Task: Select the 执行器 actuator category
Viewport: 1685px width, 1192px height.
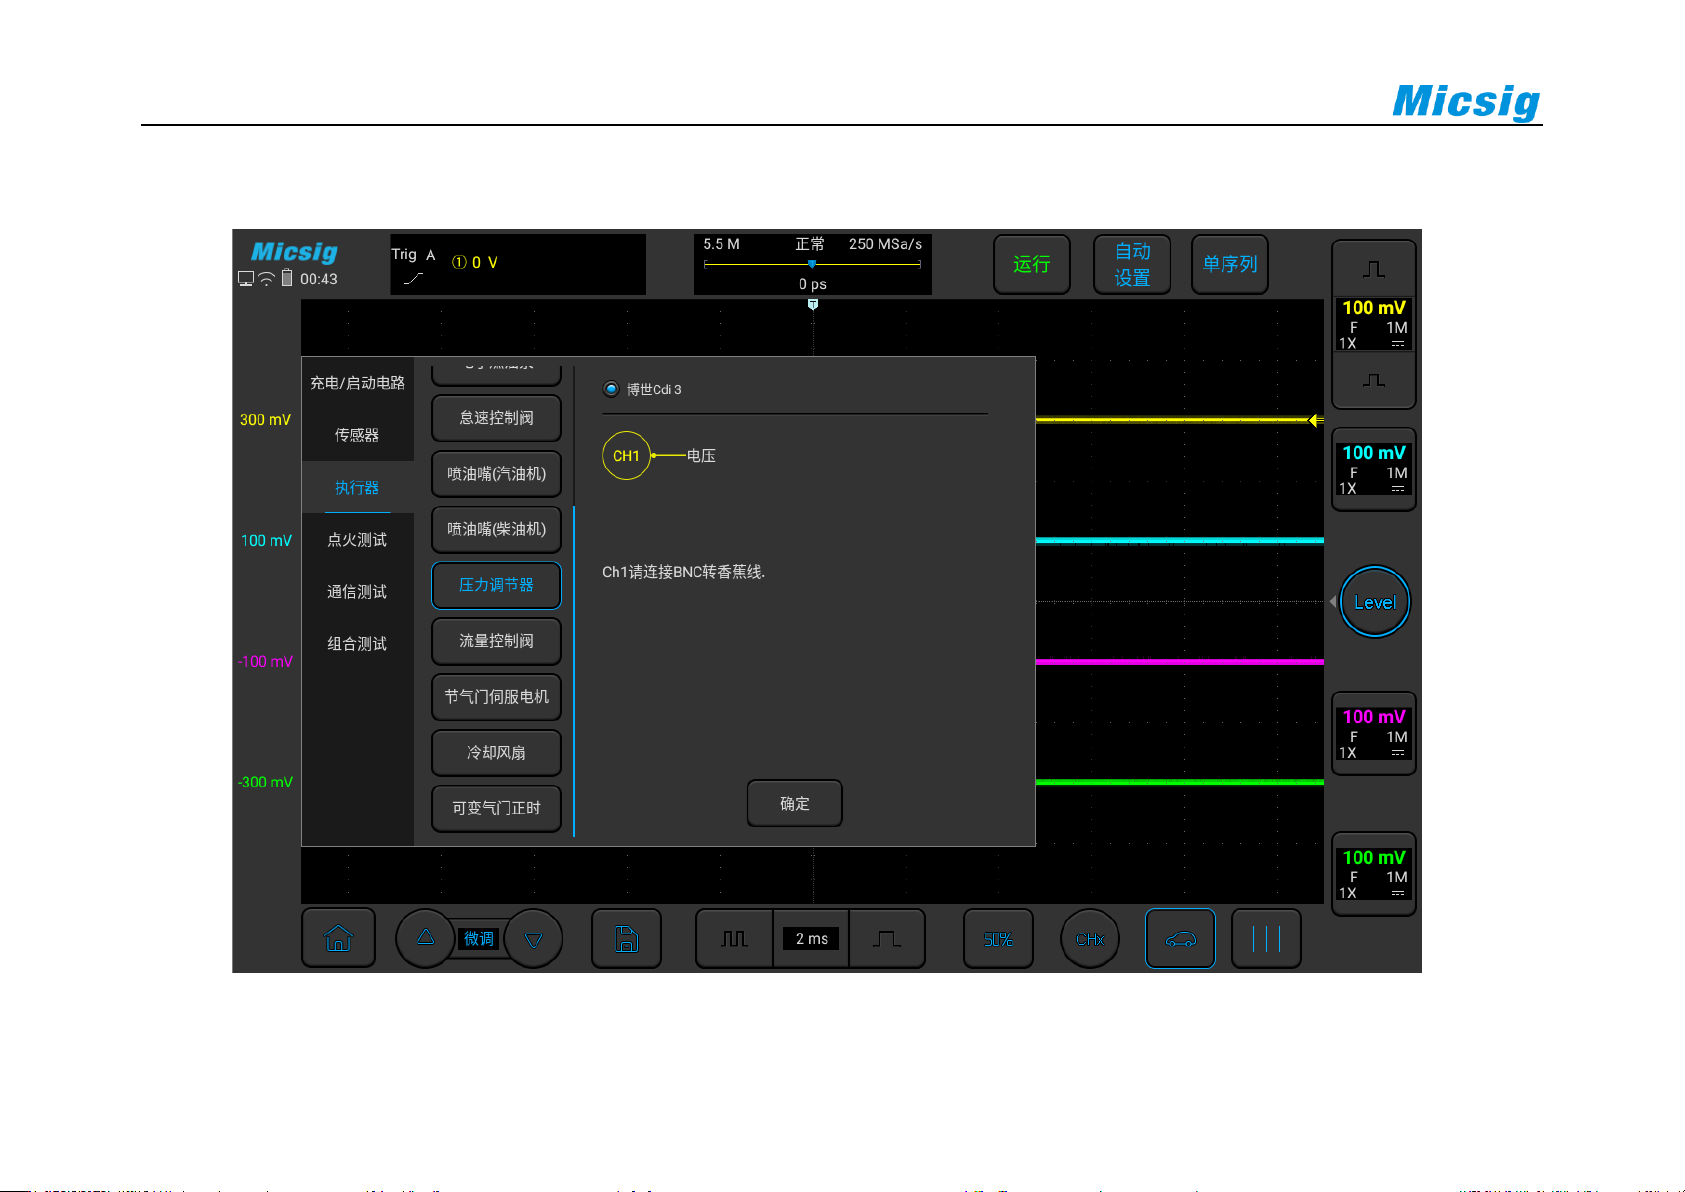Action: pos(357,488)
